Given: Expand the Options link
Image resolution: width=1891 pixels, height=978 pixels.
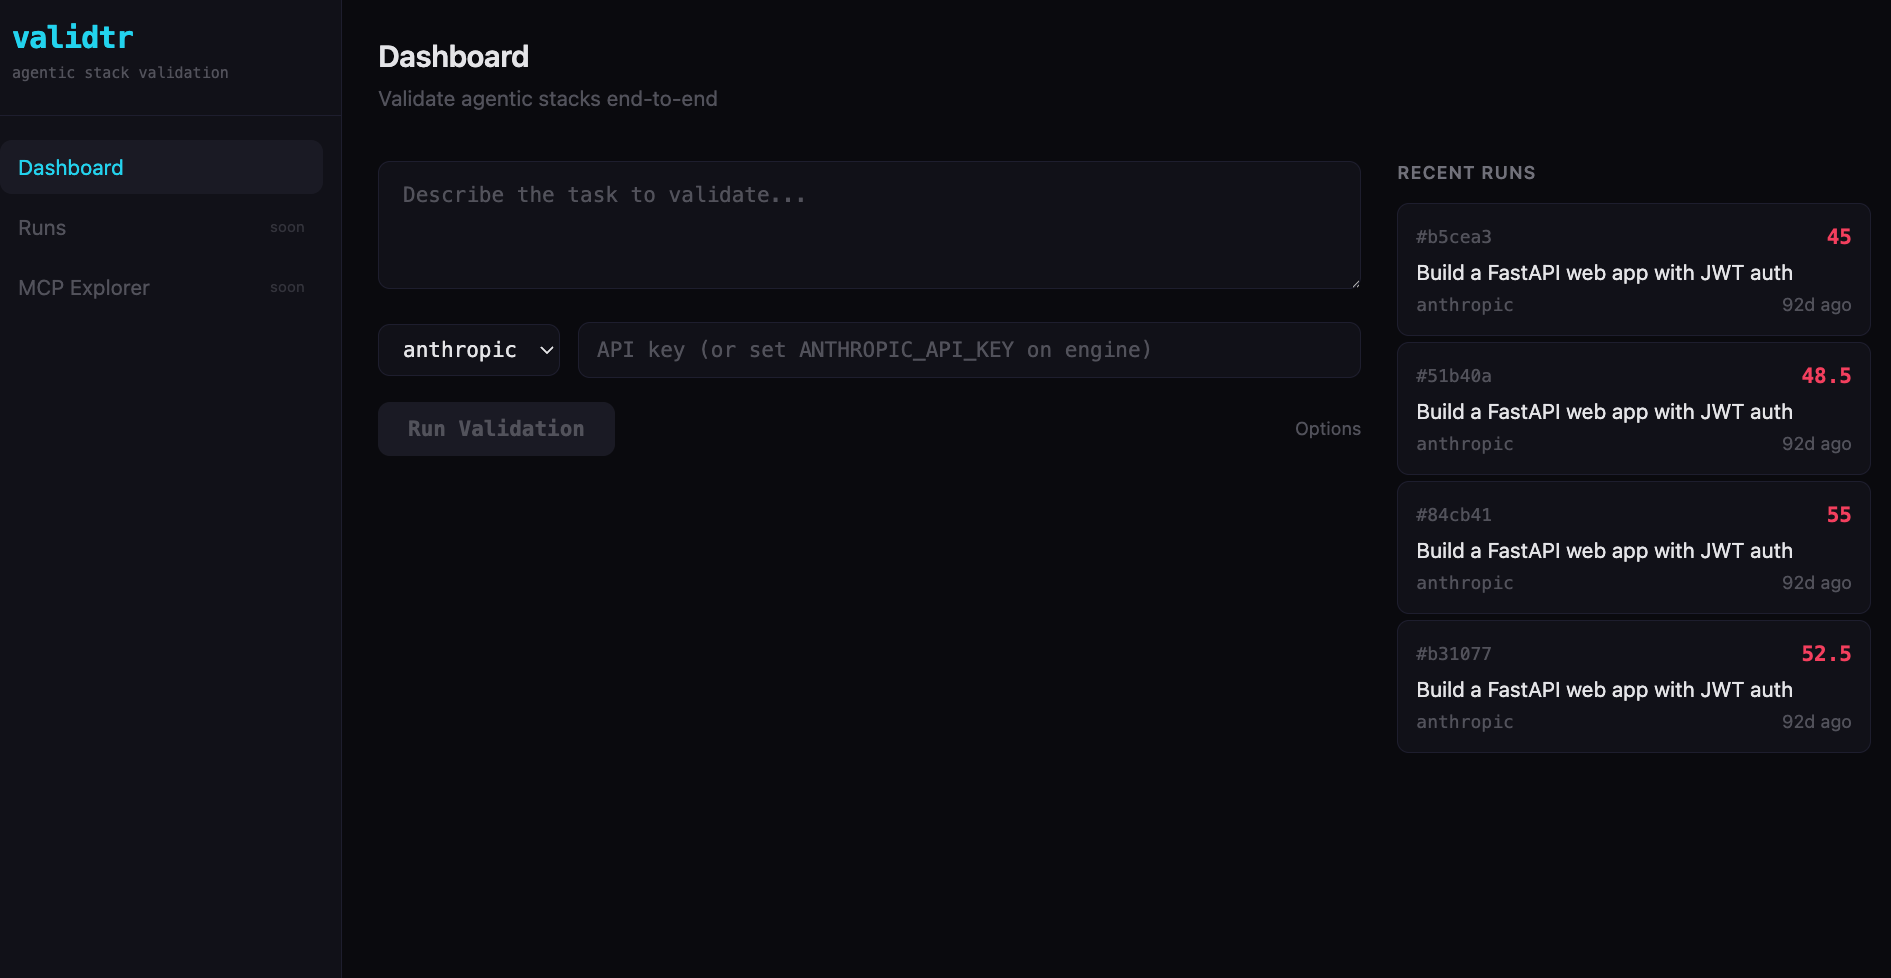Looking at the screenshot, I should tap(1327, 428).
